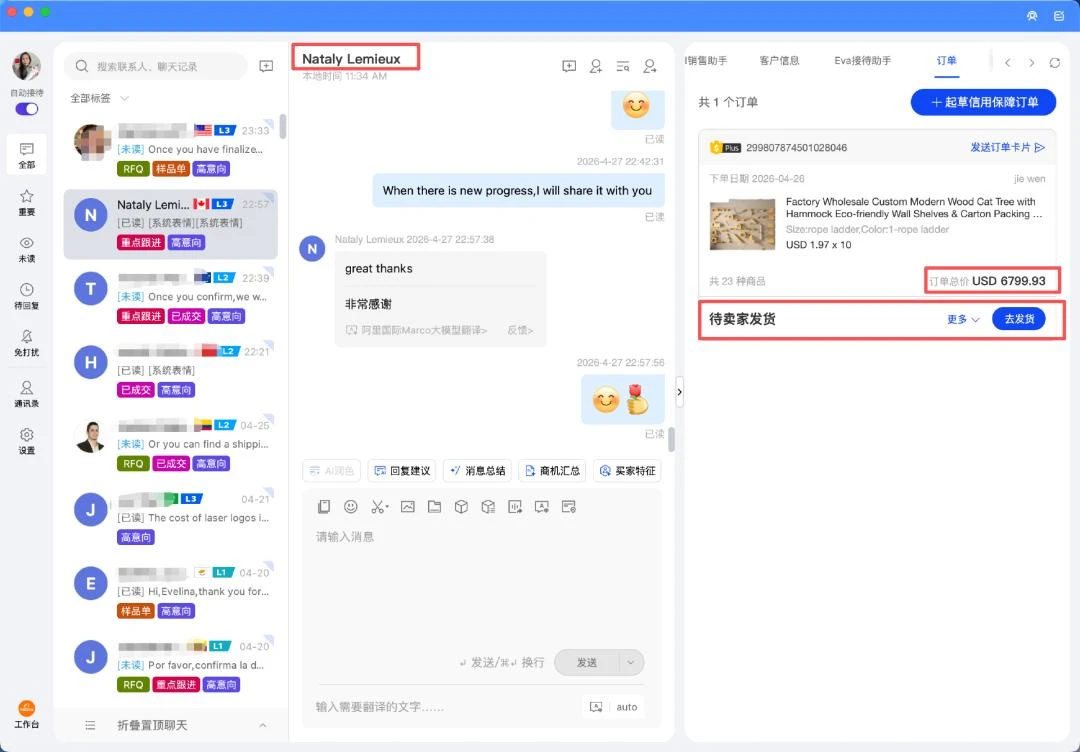This screenshot has width=1080, height=752.
Task: Click the order number 299807874501028046
Action: (796, 147)
